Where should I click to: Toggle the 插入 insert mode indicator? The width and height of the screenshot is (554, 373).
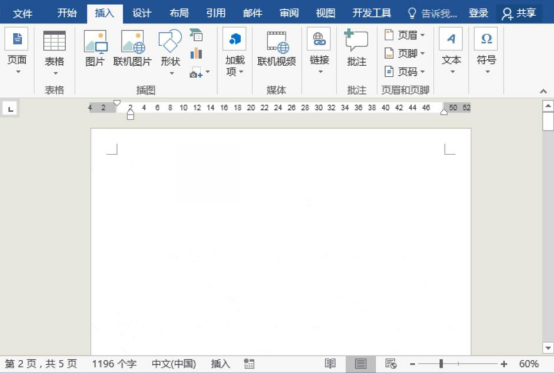[220, 363]
